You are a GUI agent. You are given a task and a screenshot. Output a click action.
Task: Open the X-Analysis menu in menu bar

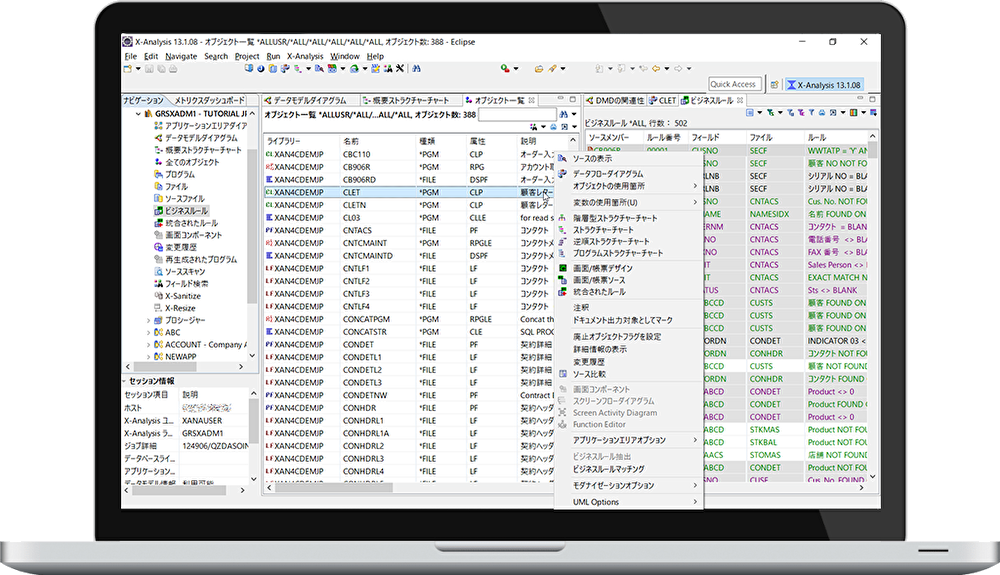pos(305,56)
